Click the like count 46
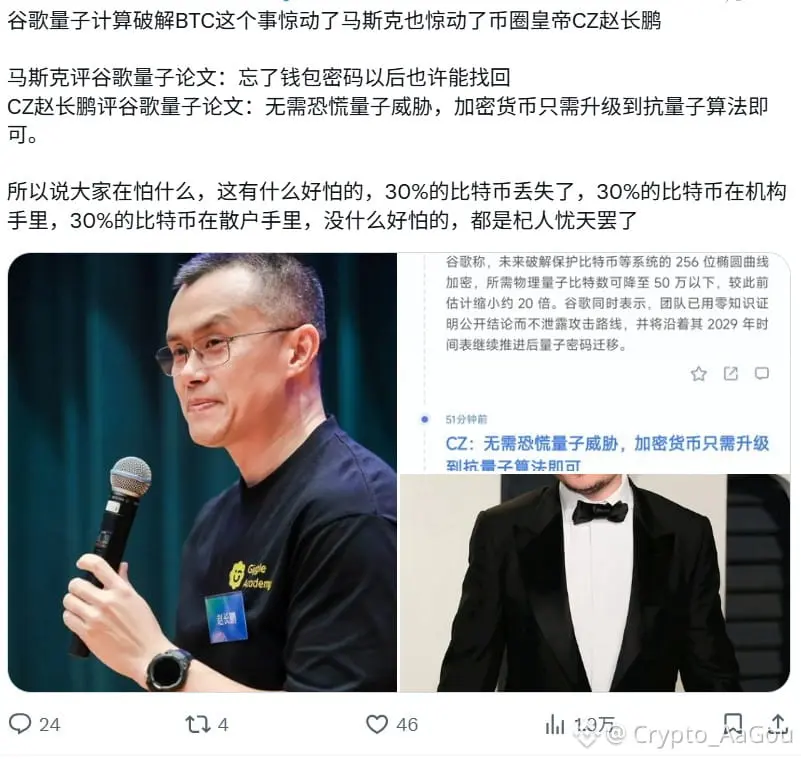 coord(407,724)
